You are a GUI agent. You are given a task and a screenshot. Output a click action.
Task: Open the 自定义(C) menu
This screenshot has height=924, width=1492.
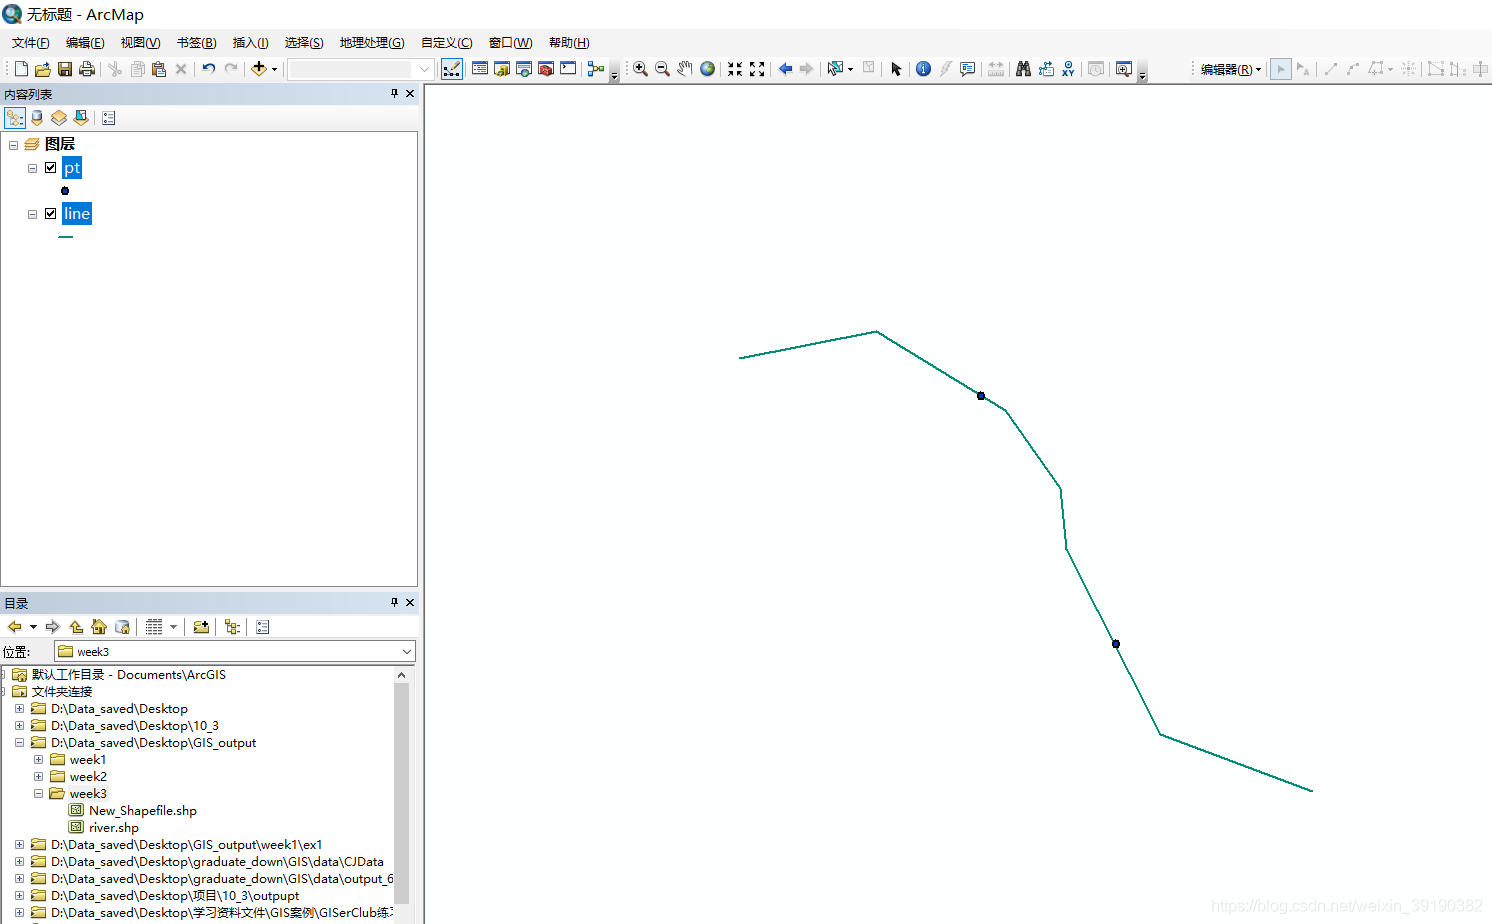coord(447,43)
